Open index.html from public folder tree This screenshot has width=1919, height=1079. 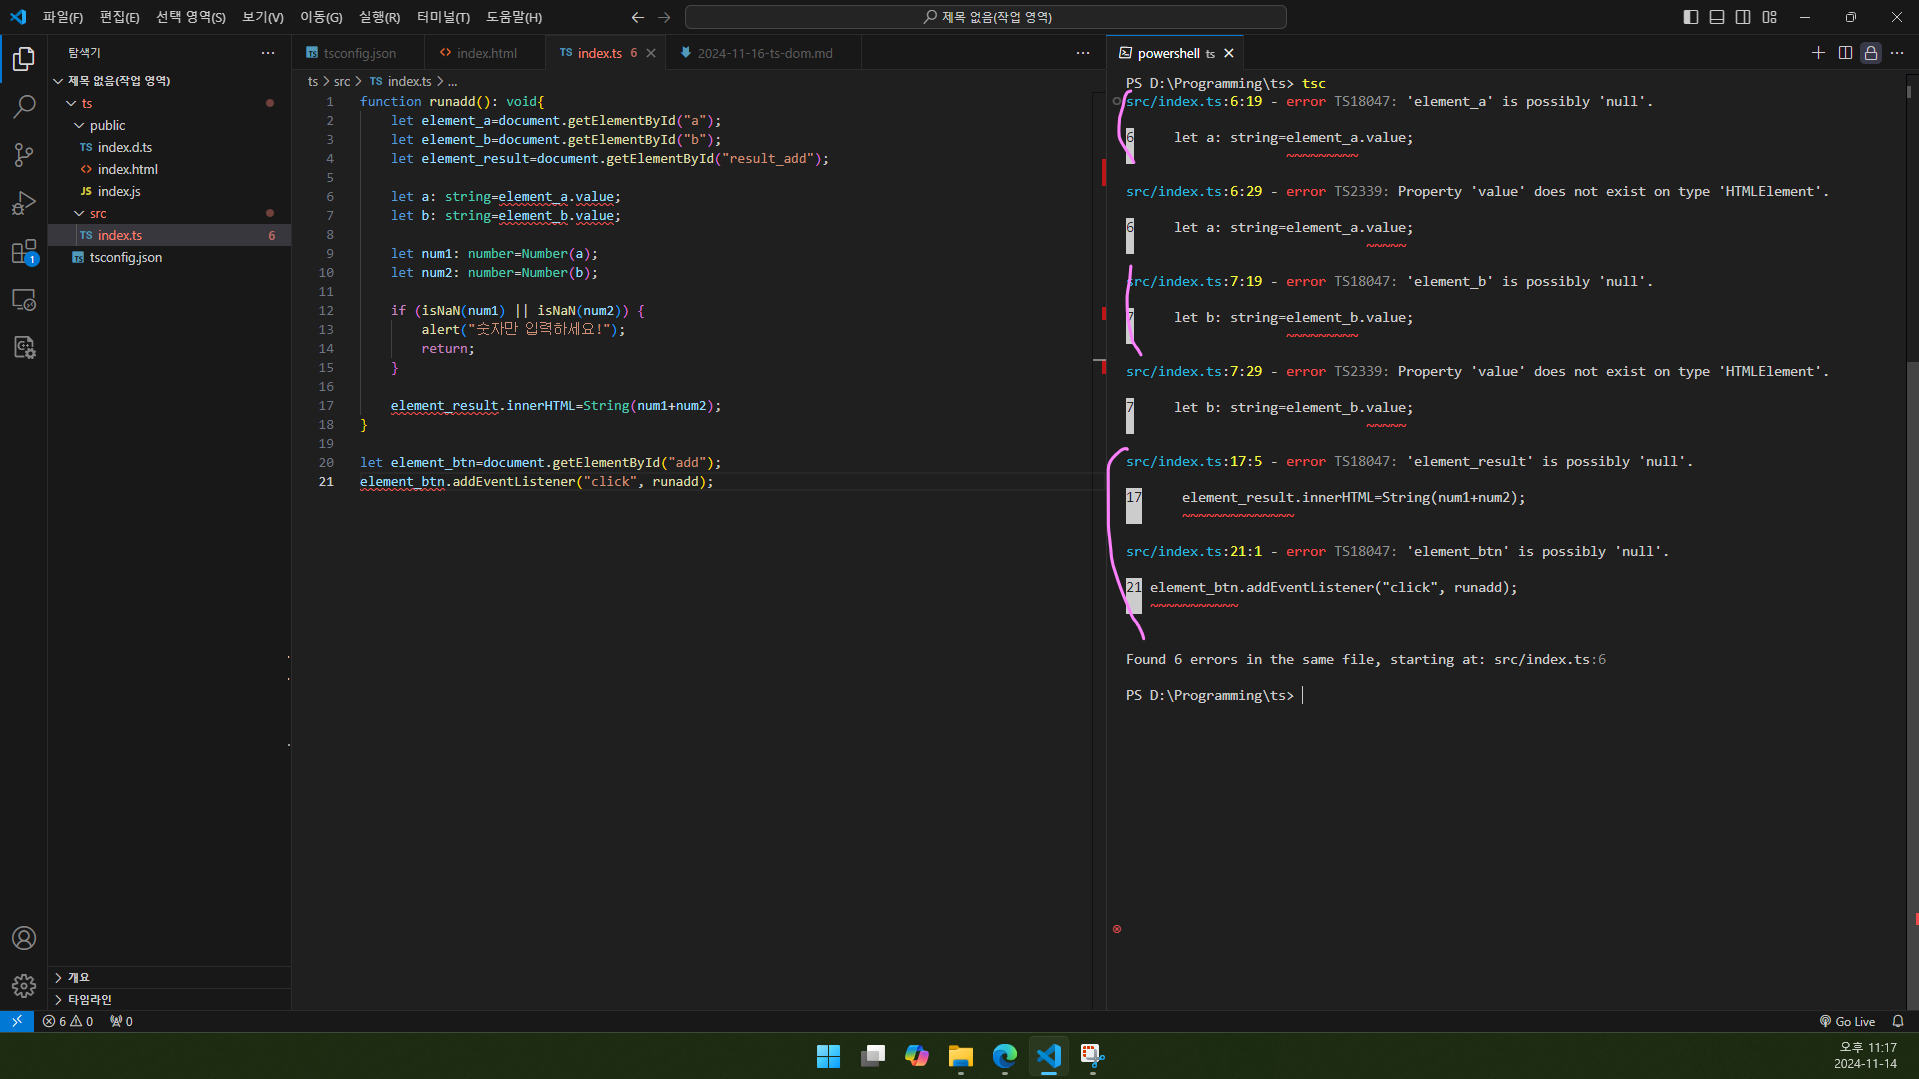pos(170,169)
